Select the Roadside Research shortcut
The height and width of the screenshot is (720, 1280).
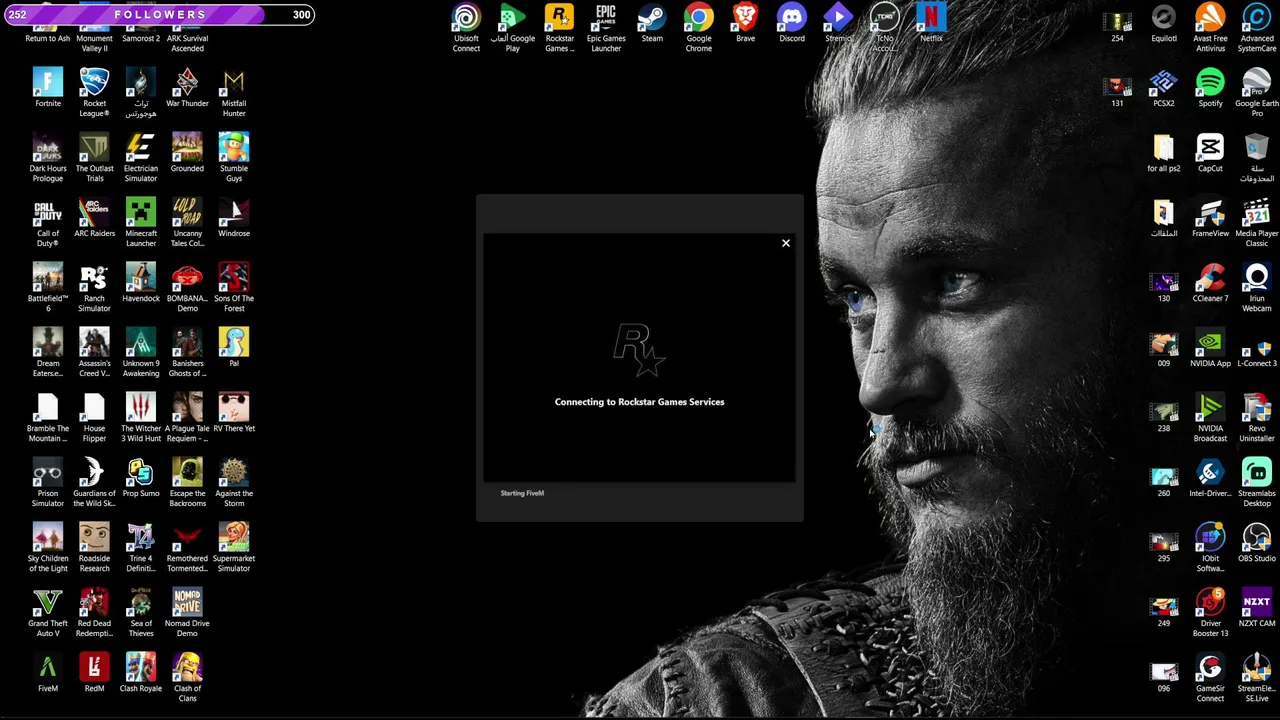point(94,547)
